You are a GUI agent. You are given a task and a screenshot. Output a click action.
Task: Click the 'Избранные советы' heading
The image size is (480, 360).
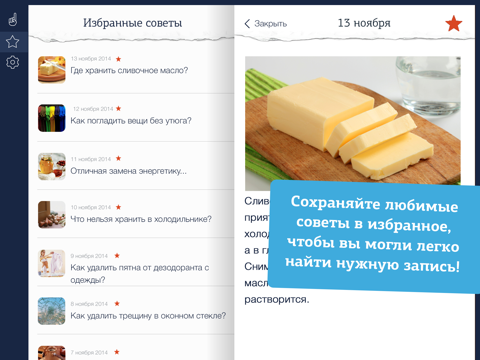point(132,23)
